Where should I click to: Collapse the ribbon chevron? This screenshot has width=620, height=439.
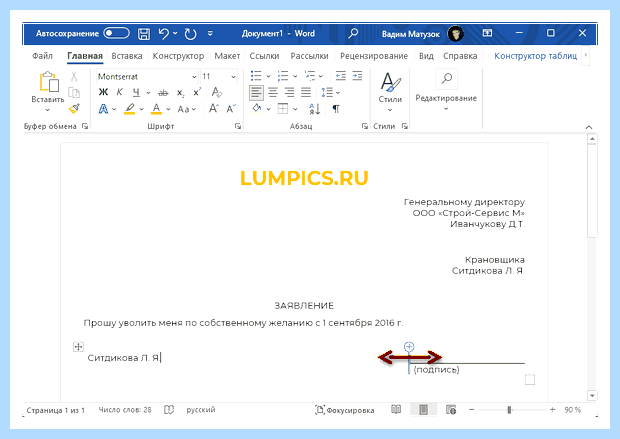pos(589,127)
